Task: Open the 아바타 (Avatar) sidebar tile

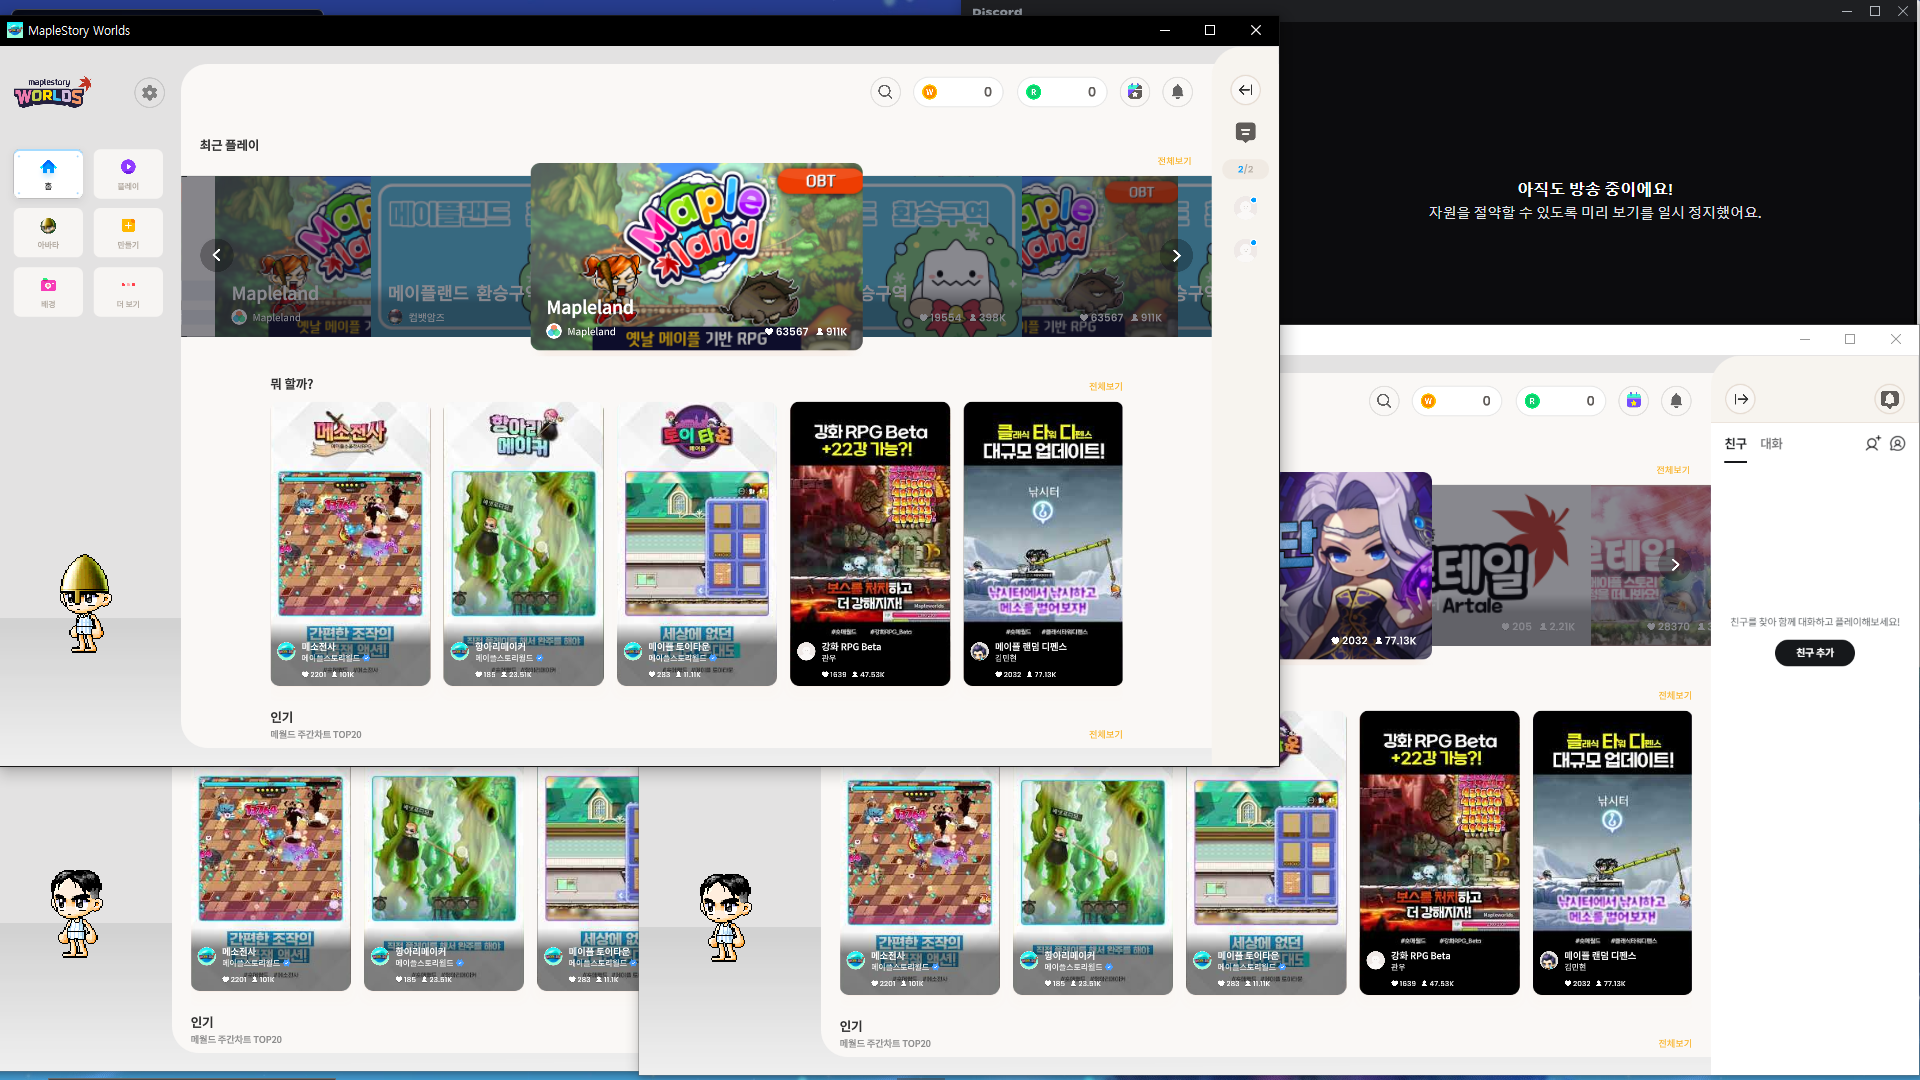Action: pyautogui.click(x=48, y=232)
